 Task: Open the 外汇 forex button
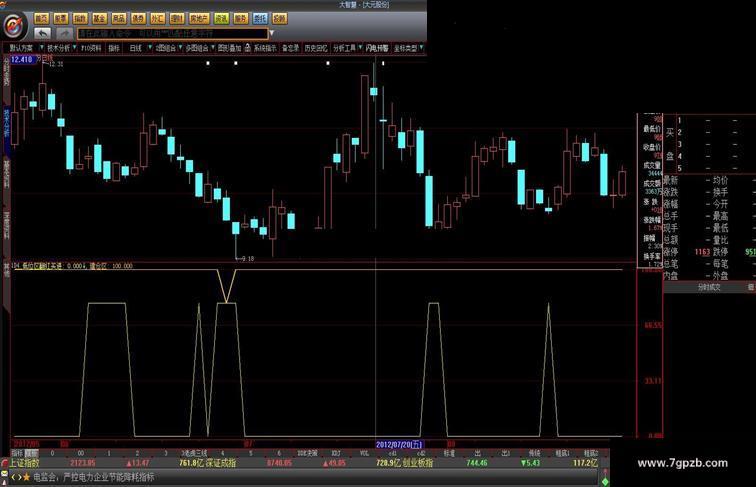[x=157, y=19]
